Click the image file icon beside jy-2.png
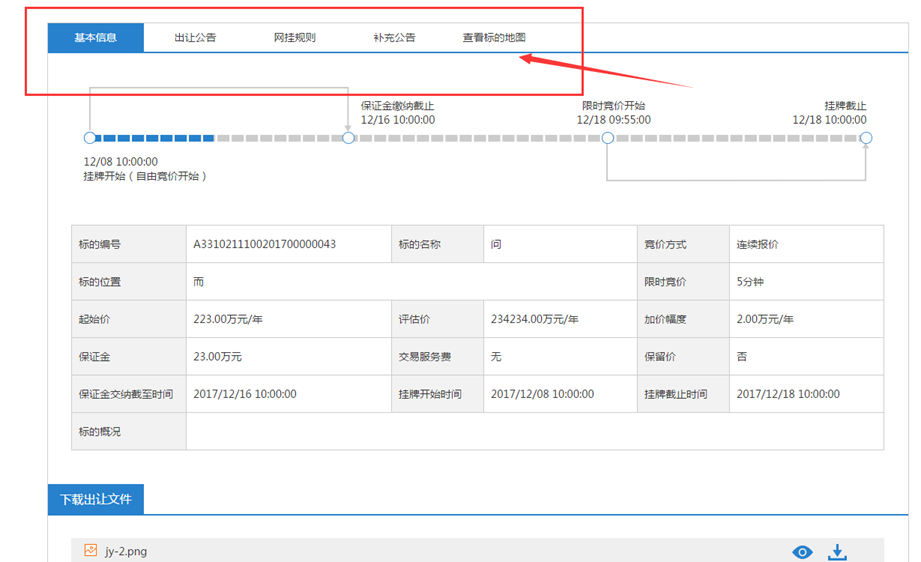This screenshot has height=562, width=921. (x=91, y=551)
